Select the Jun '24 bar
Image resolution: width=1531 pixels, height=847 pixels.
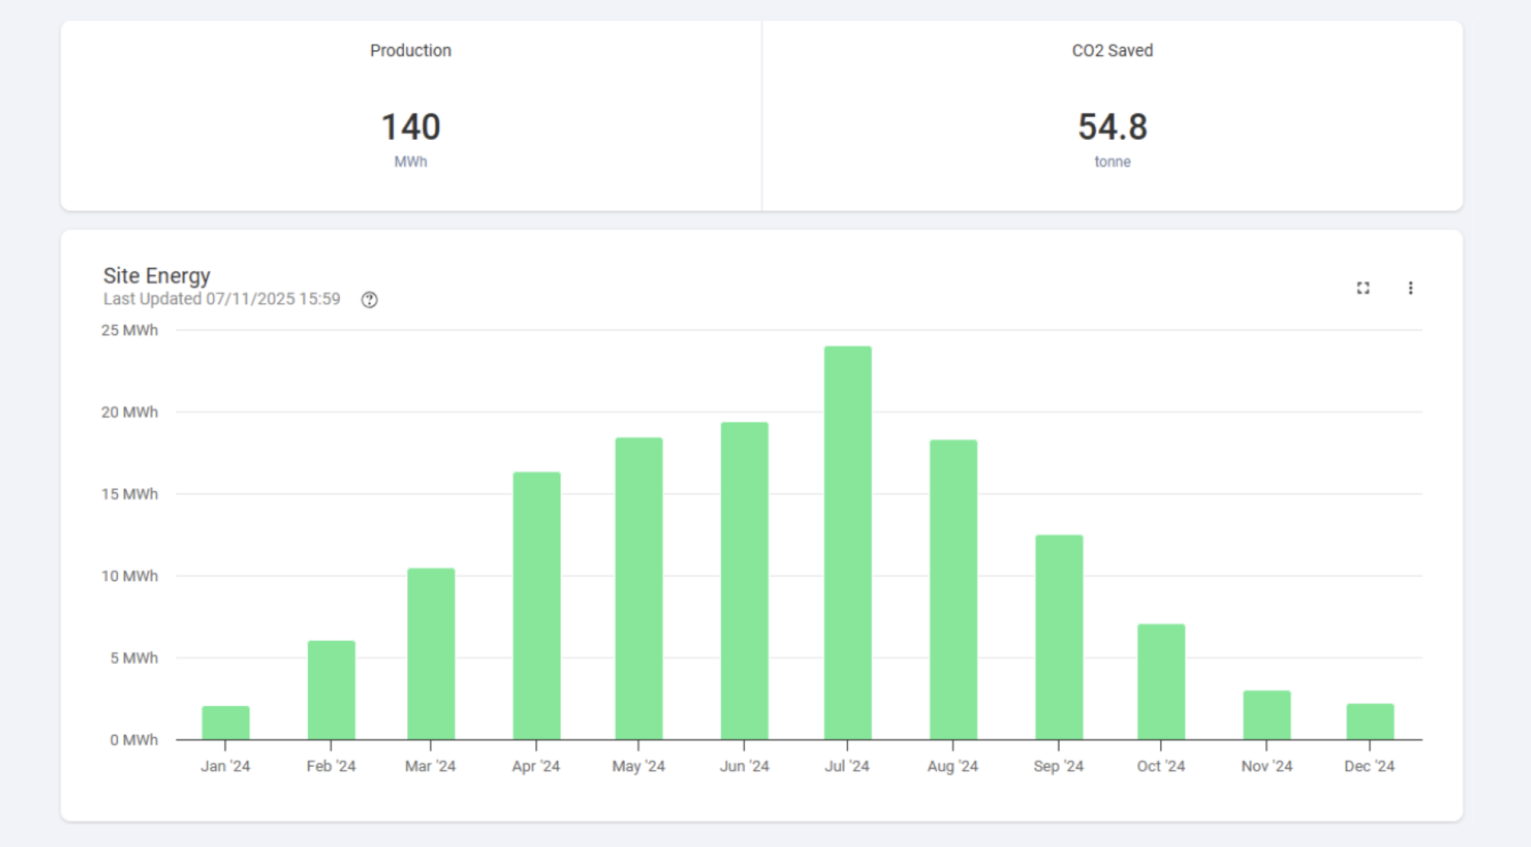744,581
